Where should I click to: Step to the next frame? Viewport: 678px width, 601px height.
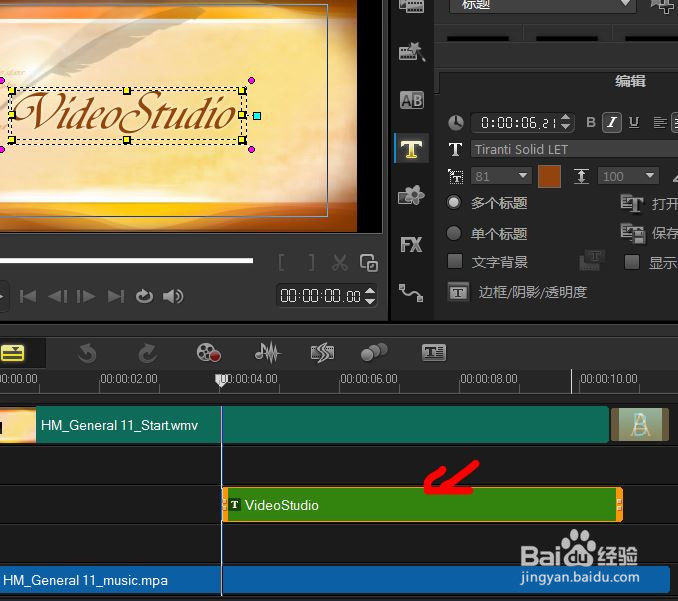(86, 296)
